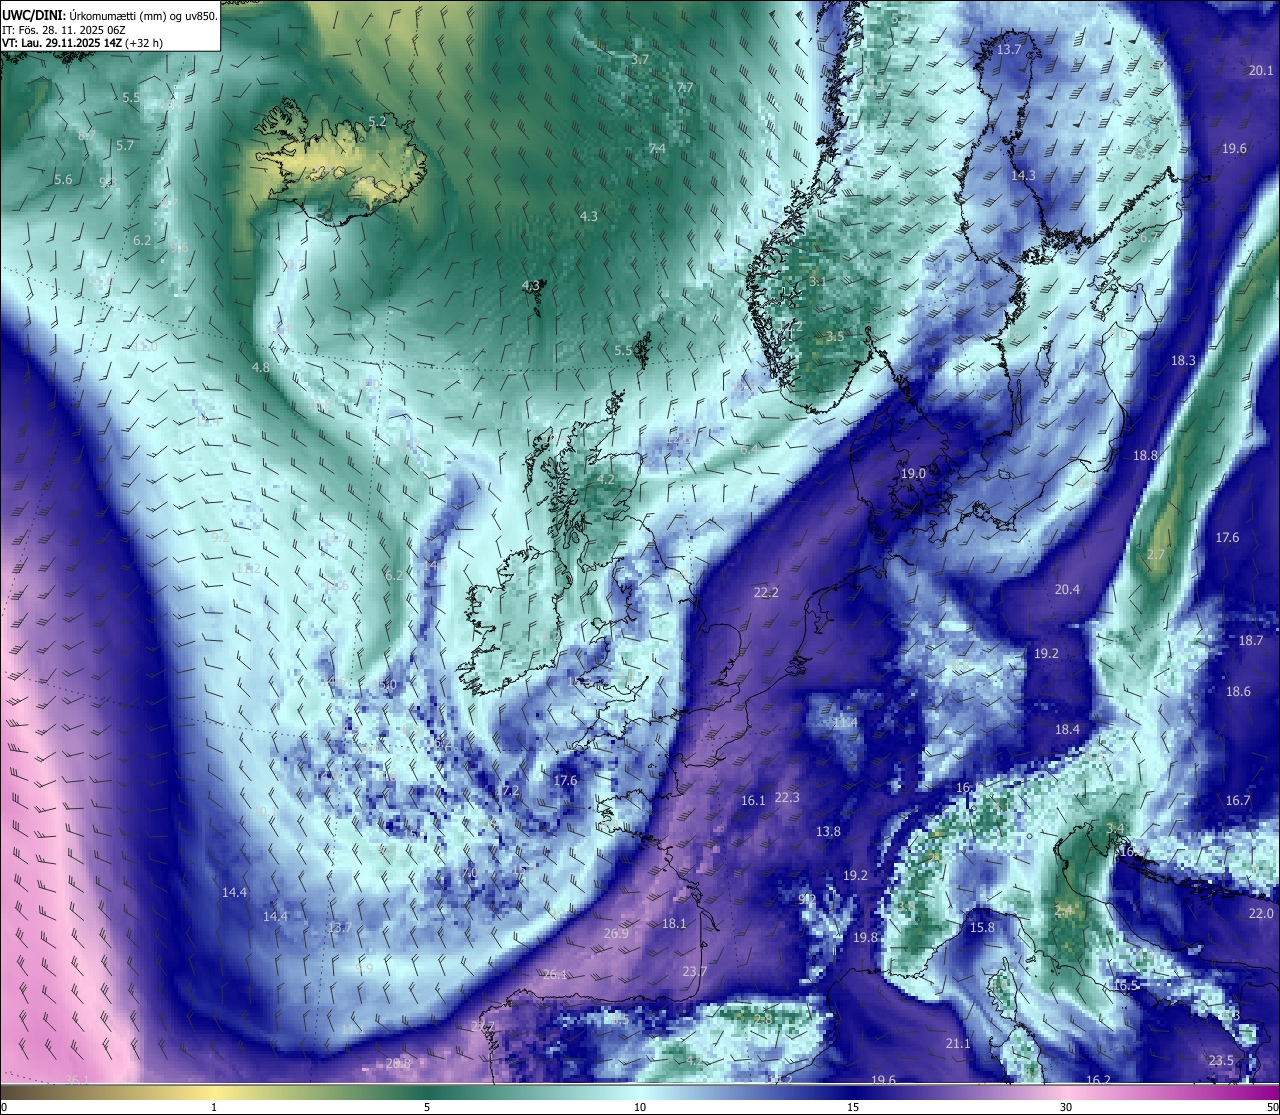Select the 5.2 value over Iceland
Image resolution: width=1280 pixels, height=1115 pixels.
pyautogui.click(x=377, y=121)
